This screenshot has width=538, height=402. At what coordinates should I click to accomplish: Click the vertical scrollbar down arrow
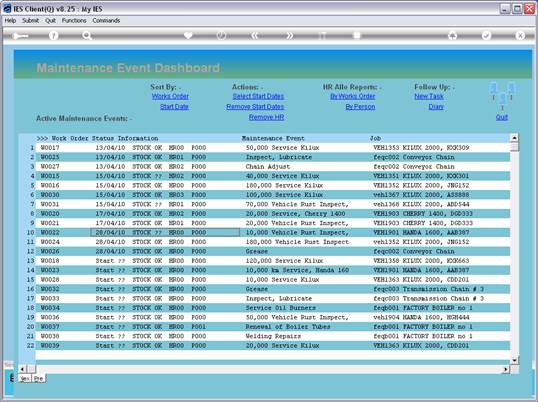[514, 360]
